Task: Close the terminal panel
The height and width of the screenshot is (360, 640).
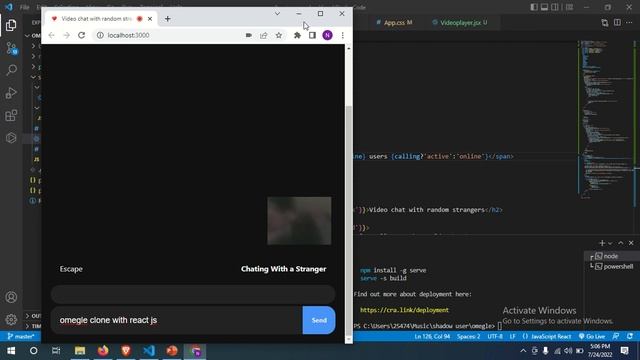Action: point(631,243)
